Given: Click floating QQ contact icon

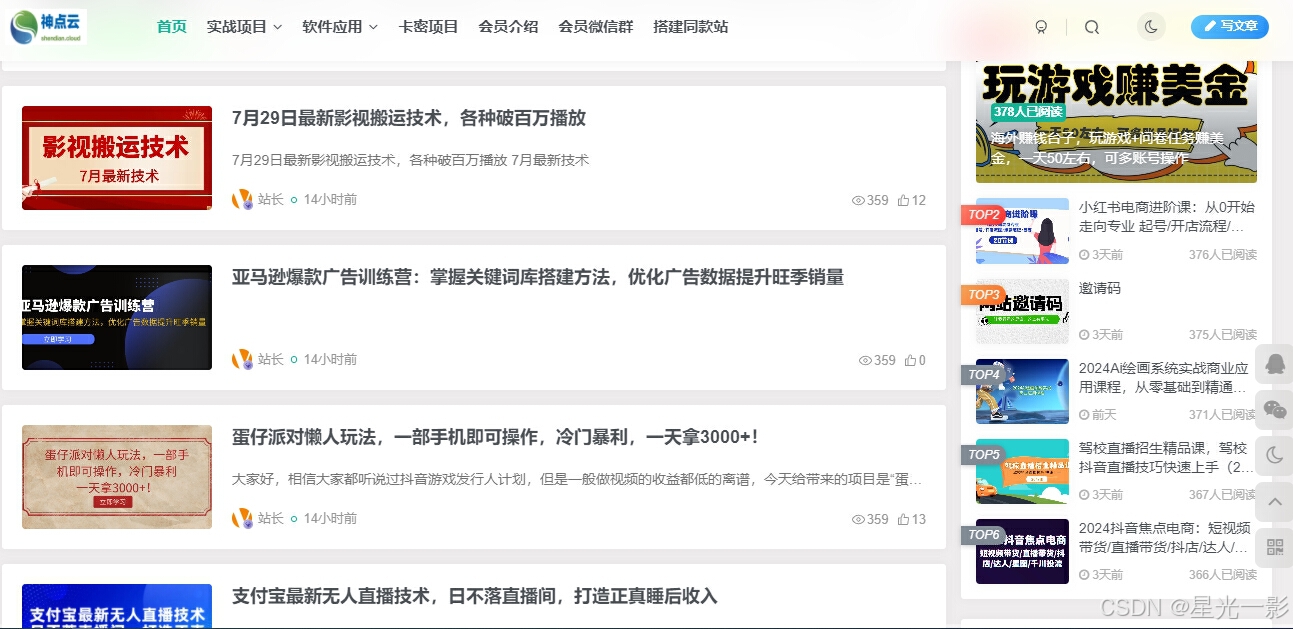Looking at the screenshot, I should (x=1274, y=364).
